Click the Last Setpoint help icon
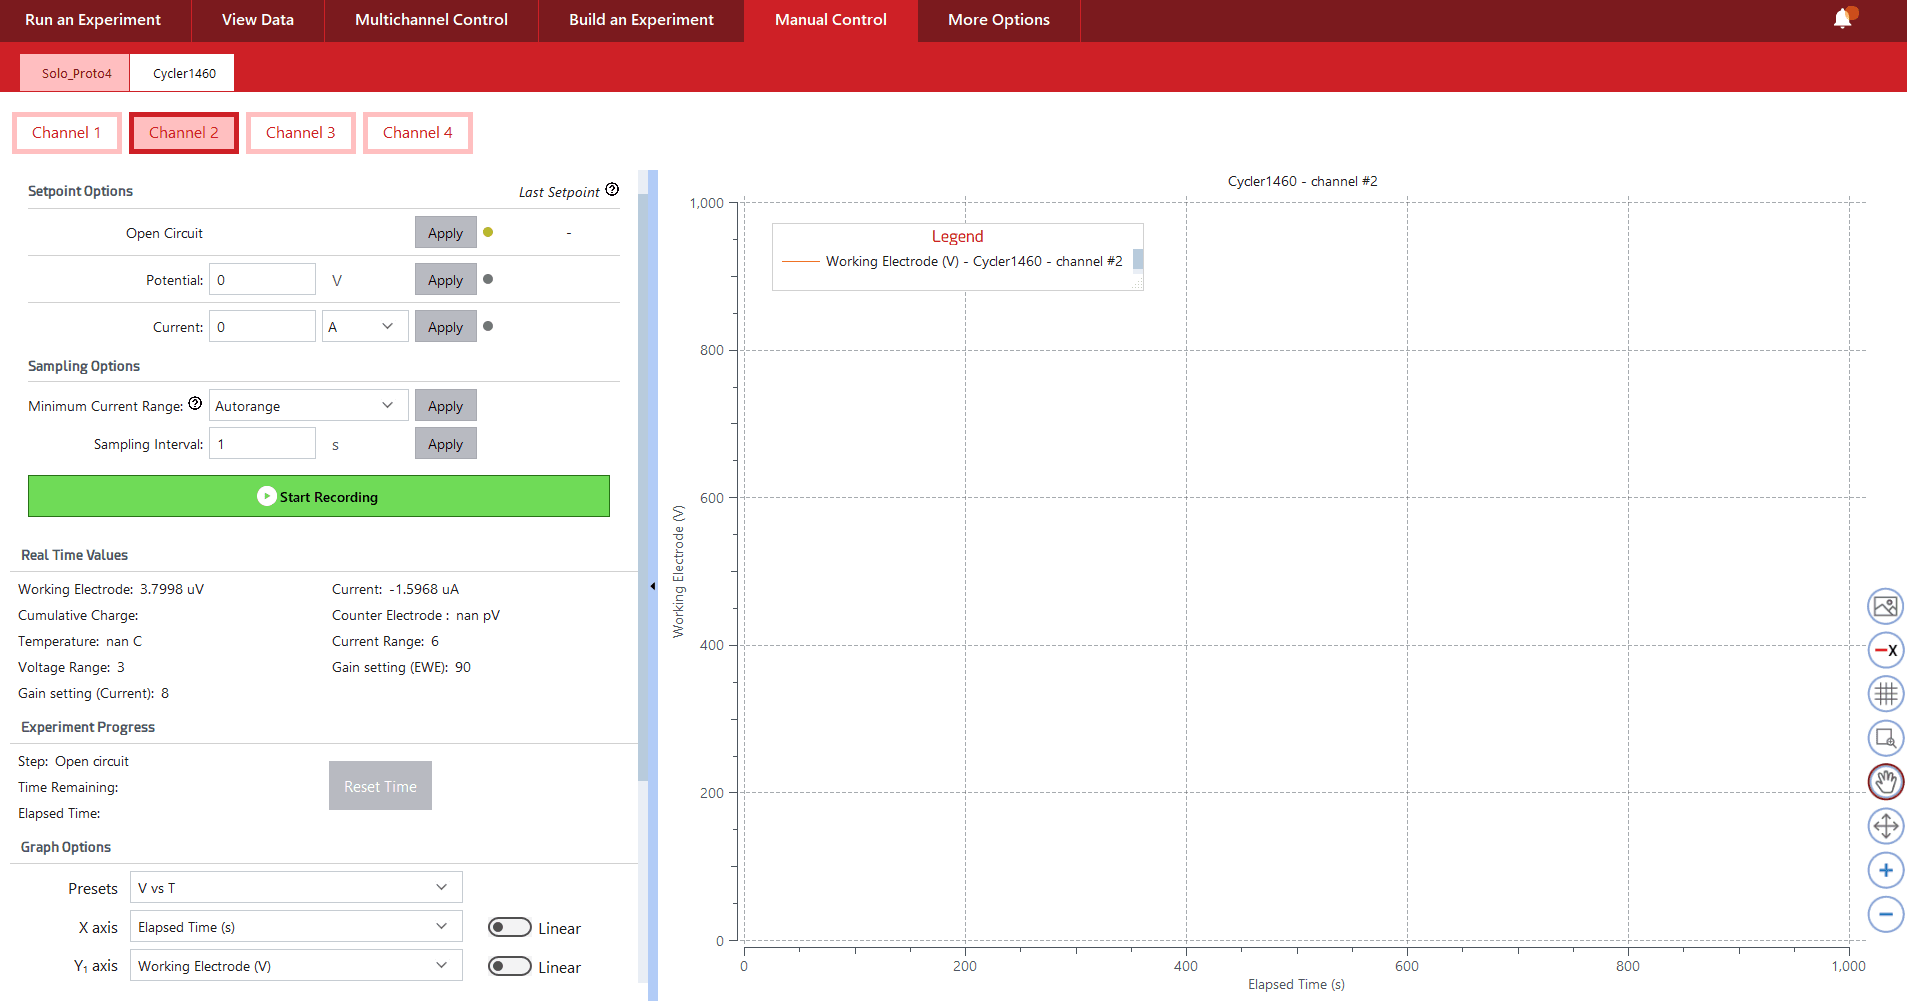 [612, 190]
